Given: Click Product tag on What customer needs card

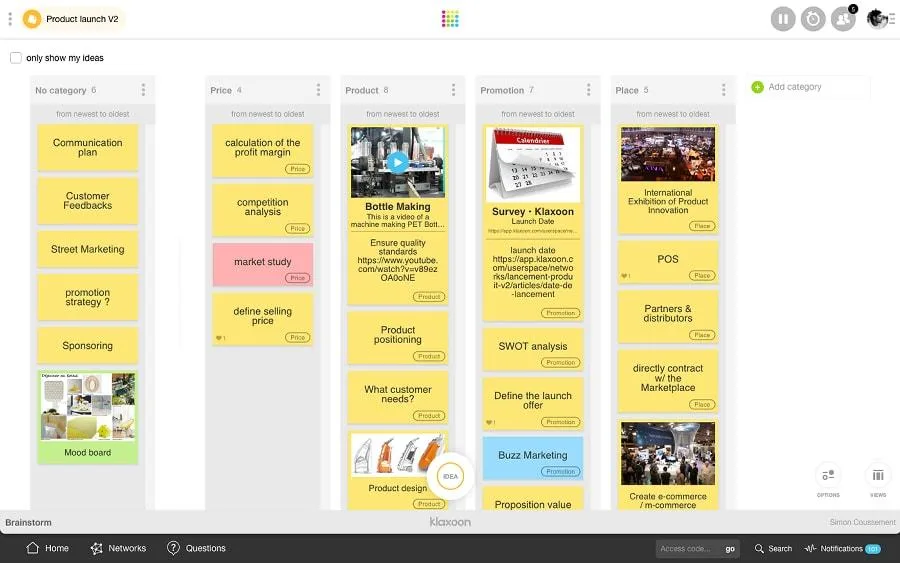Looking at the screenshot, I should click(x=429, y=416).
